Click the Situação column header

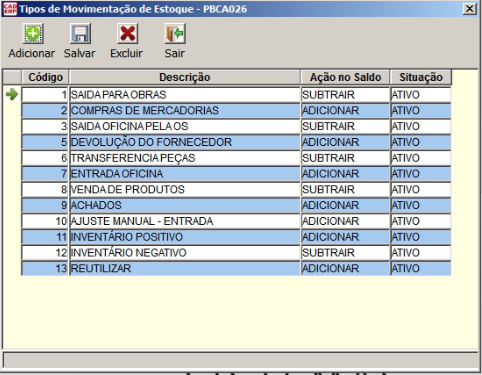pyautogui.click(x=421, y=77)
